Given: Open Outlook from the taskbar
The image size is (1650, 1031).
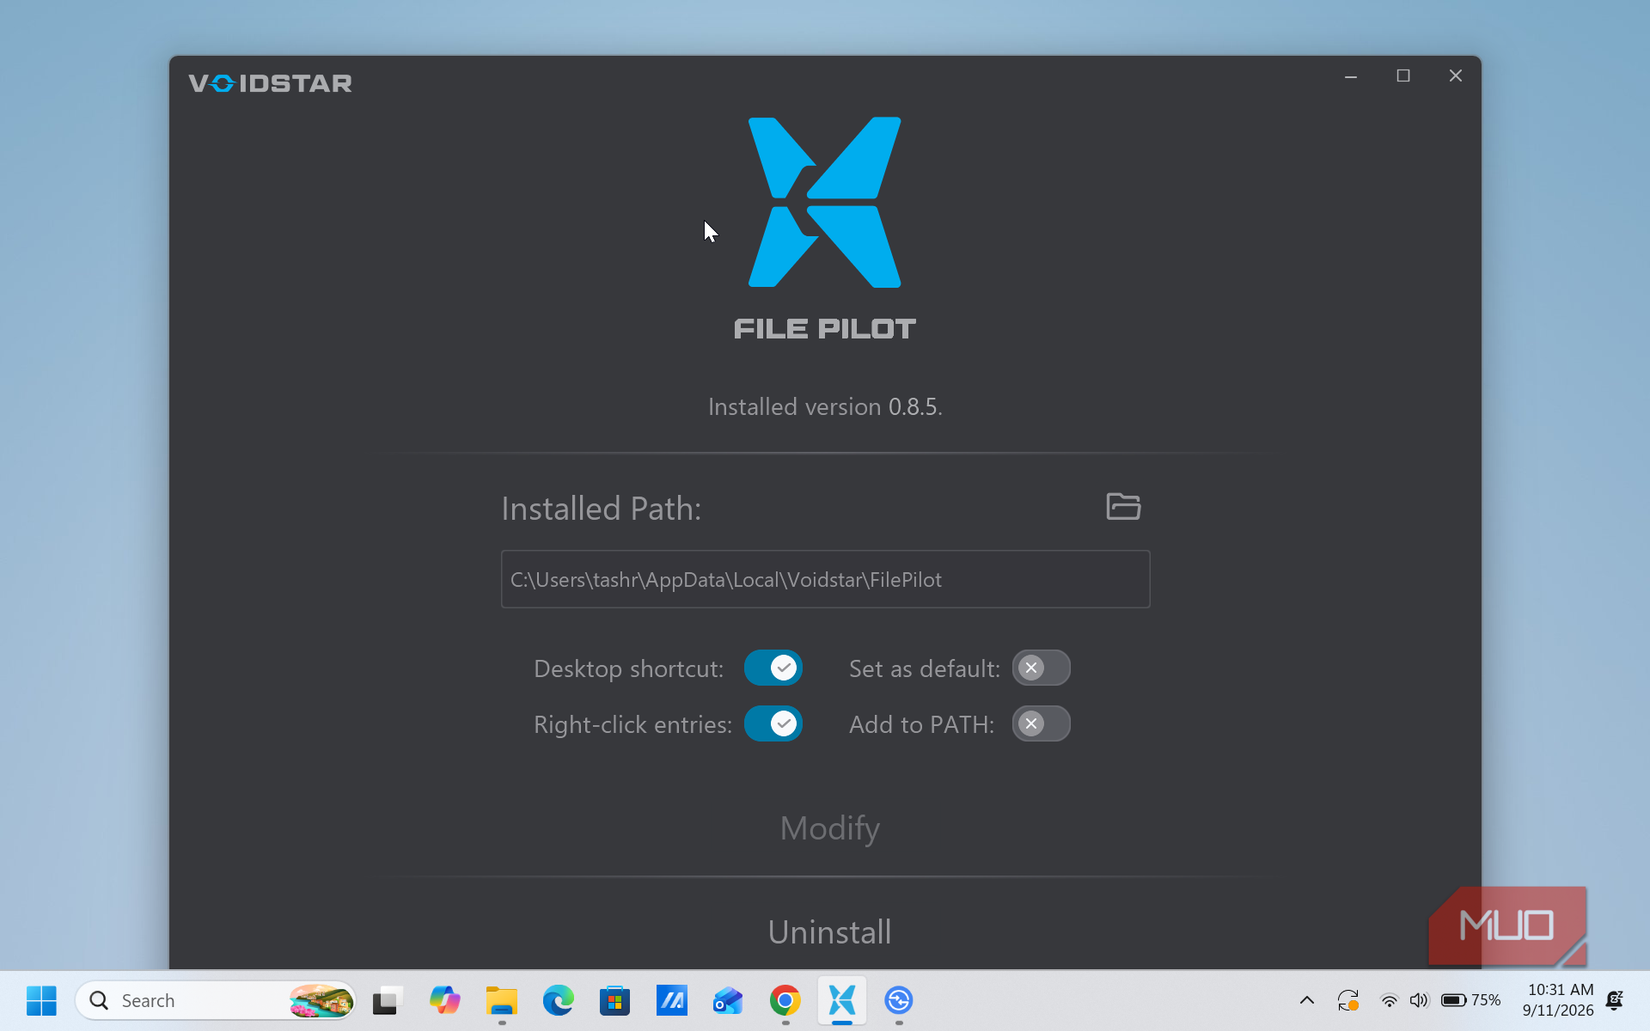Looking at the screenshot, I should point(728,1000).
